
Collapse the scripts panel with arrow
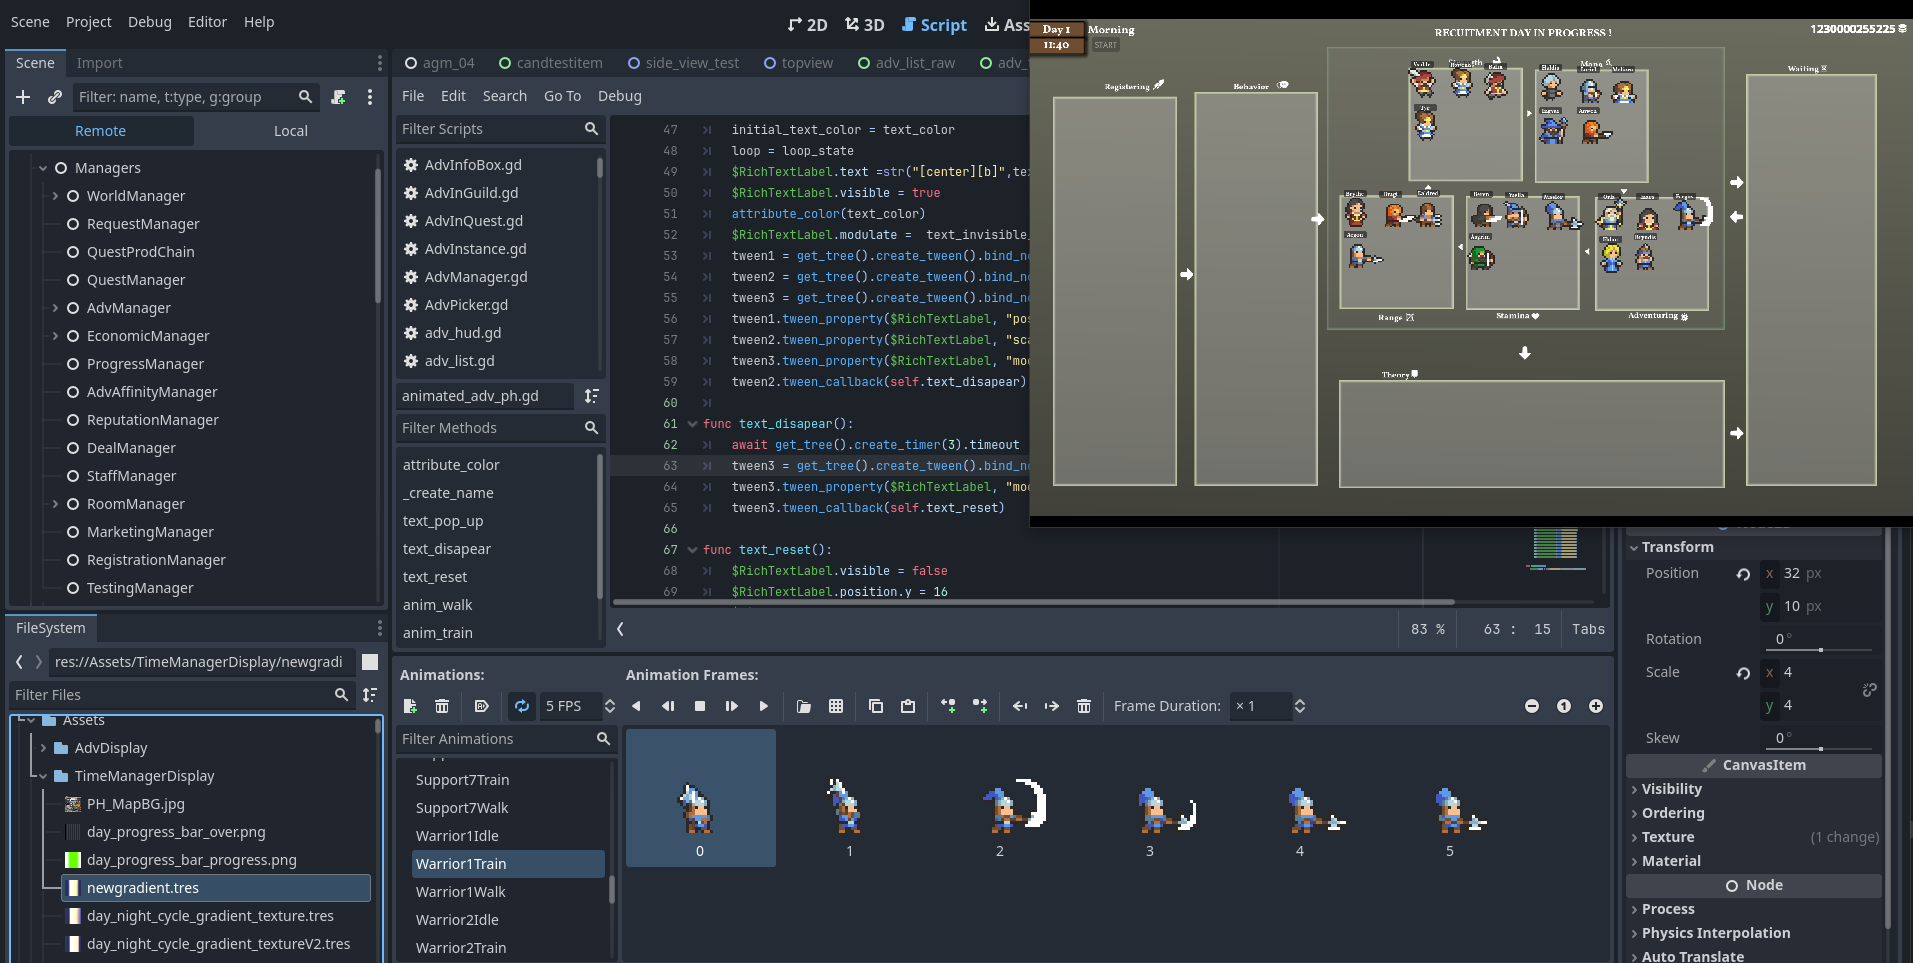(621, 629)
